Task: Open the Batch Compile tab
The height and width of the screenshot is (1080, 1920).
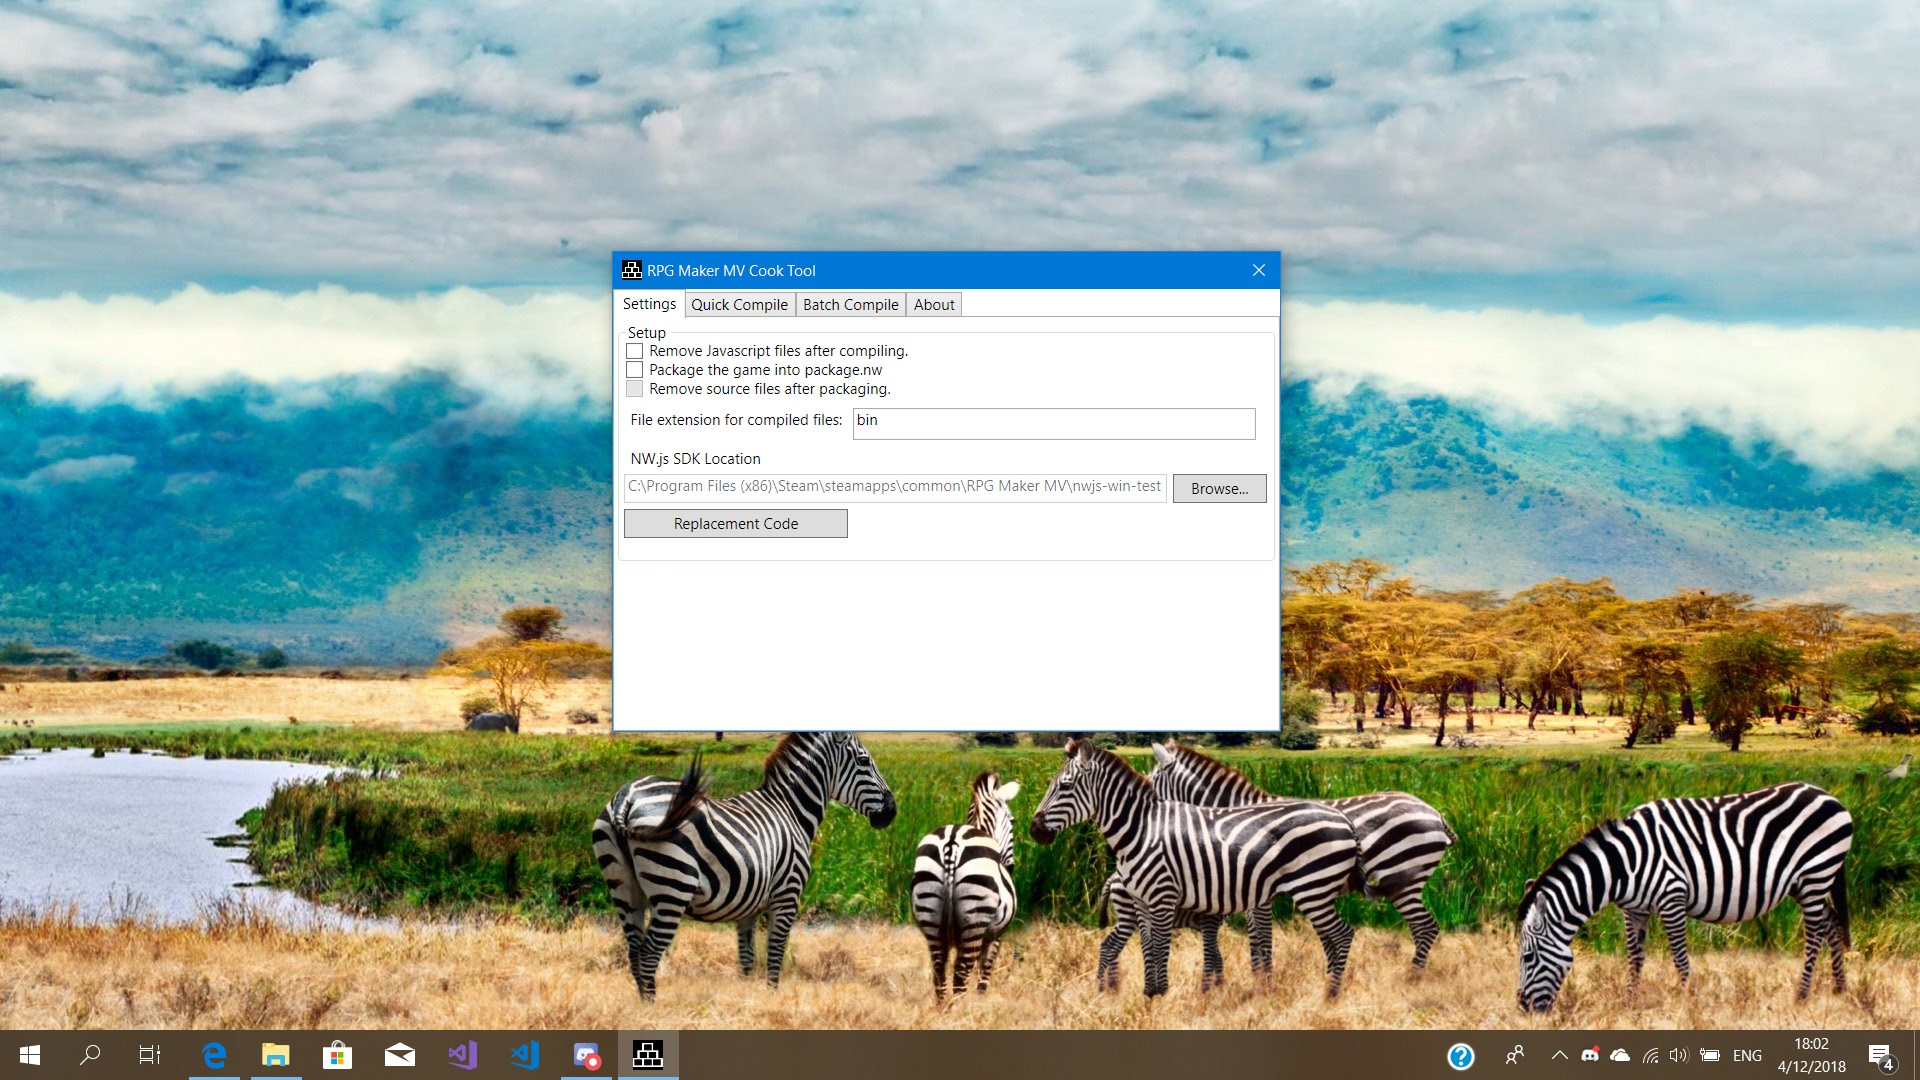Action: click(850, 305)
